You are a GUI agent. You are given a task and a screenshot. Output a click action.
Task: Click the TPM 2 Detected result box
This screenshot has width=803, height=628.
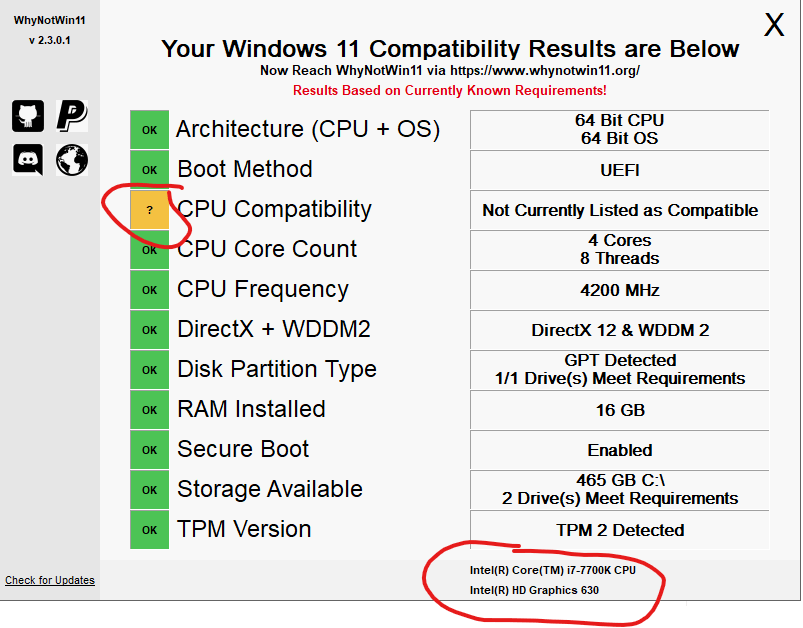pos(620,530)
